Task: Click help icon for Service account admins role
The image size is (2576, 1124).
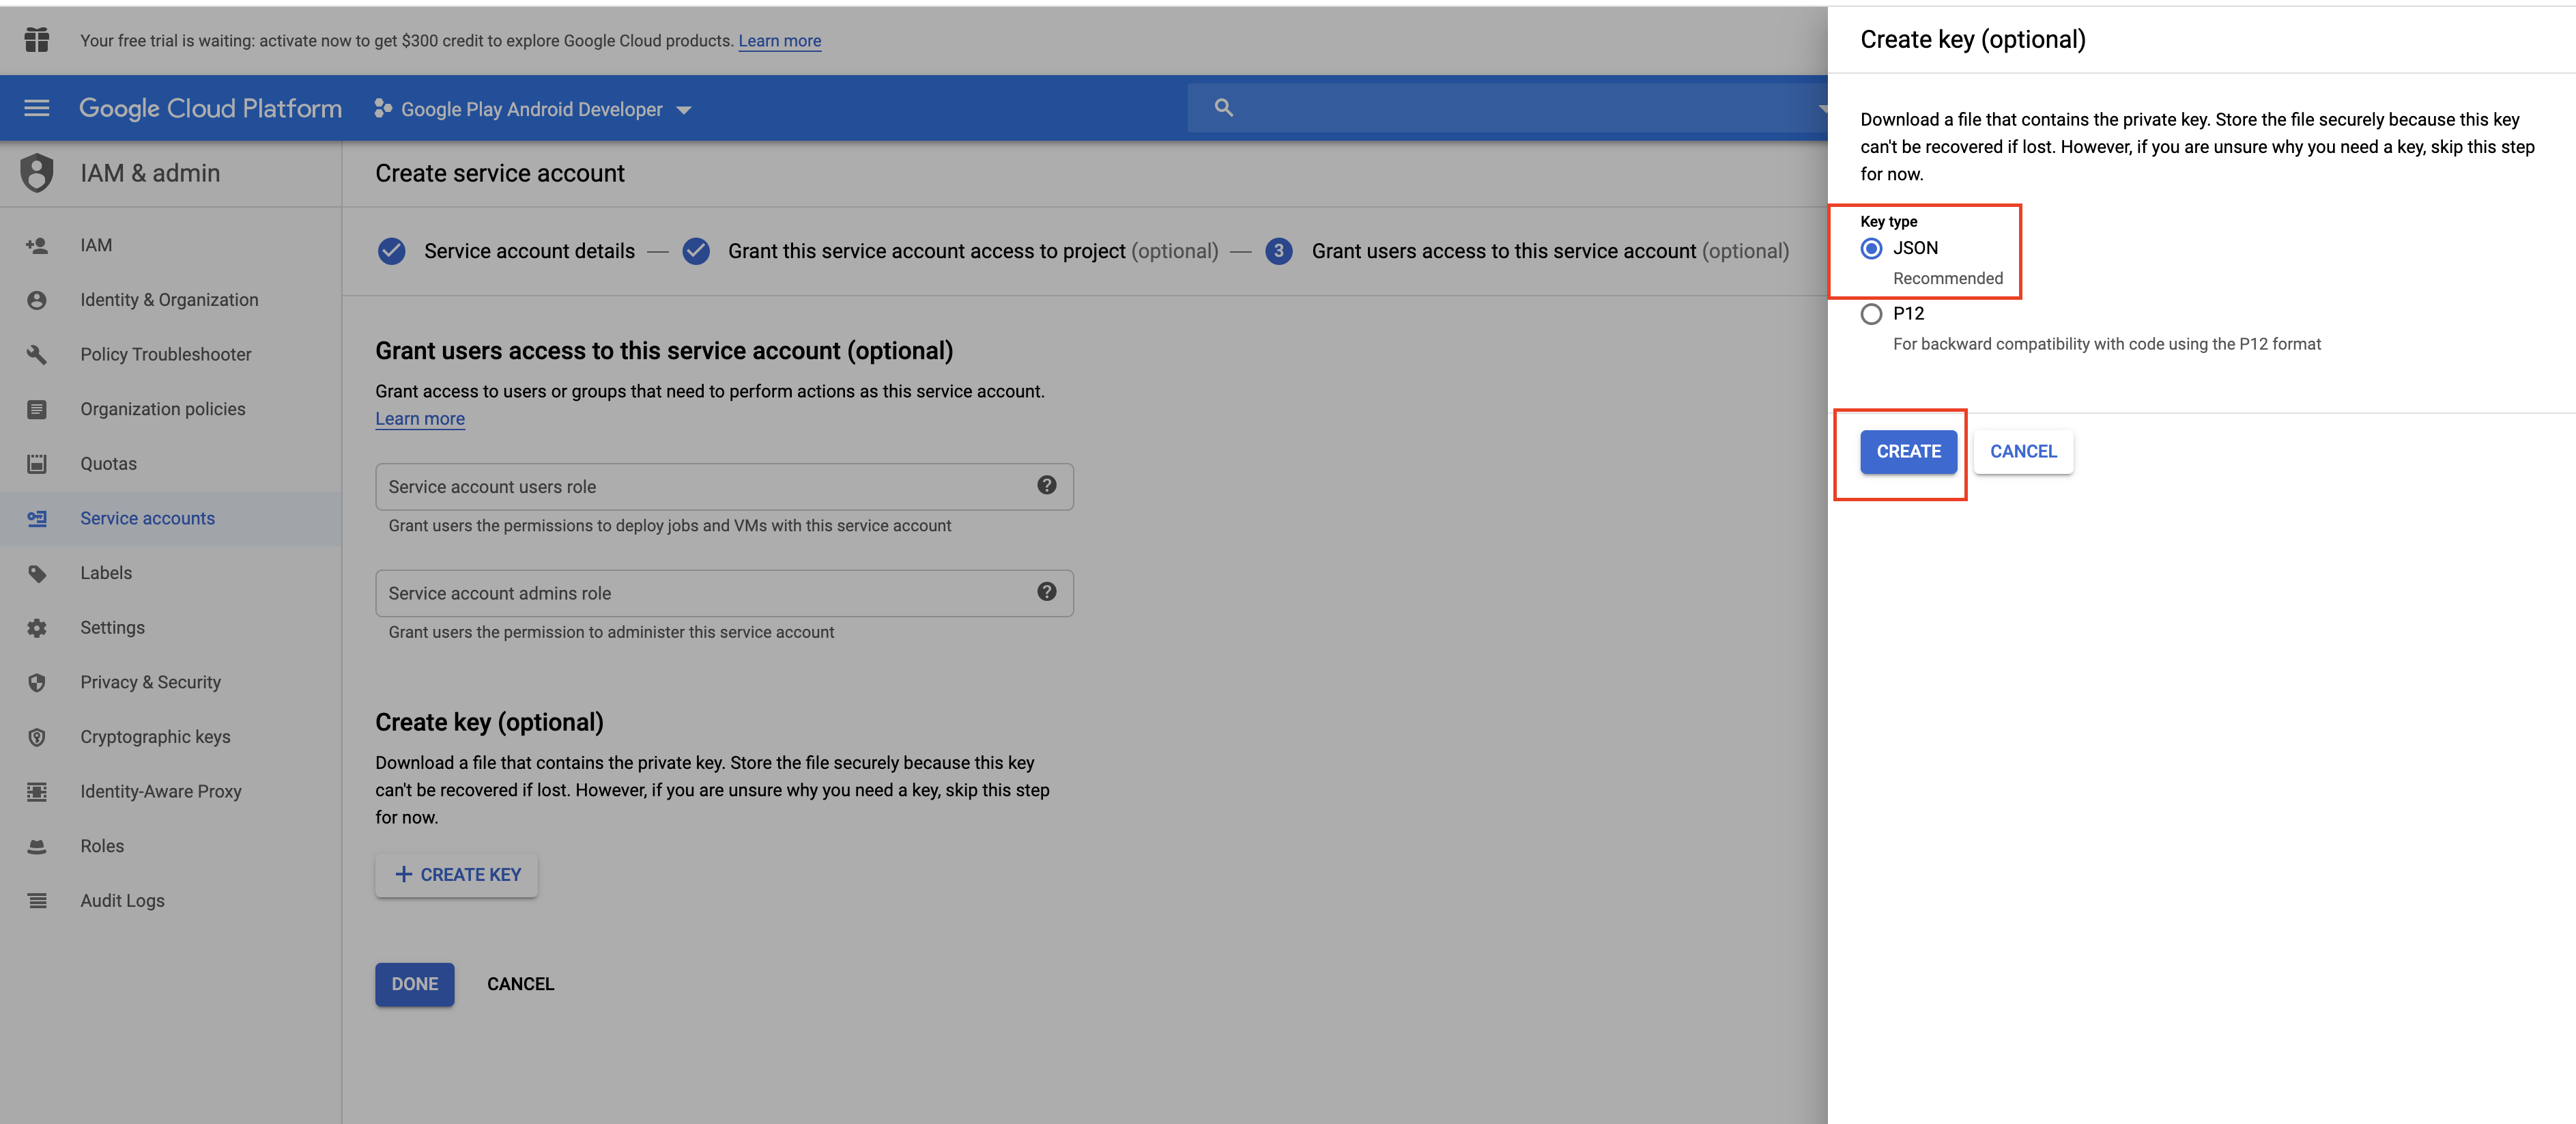Action: [x=1046, y=592]
